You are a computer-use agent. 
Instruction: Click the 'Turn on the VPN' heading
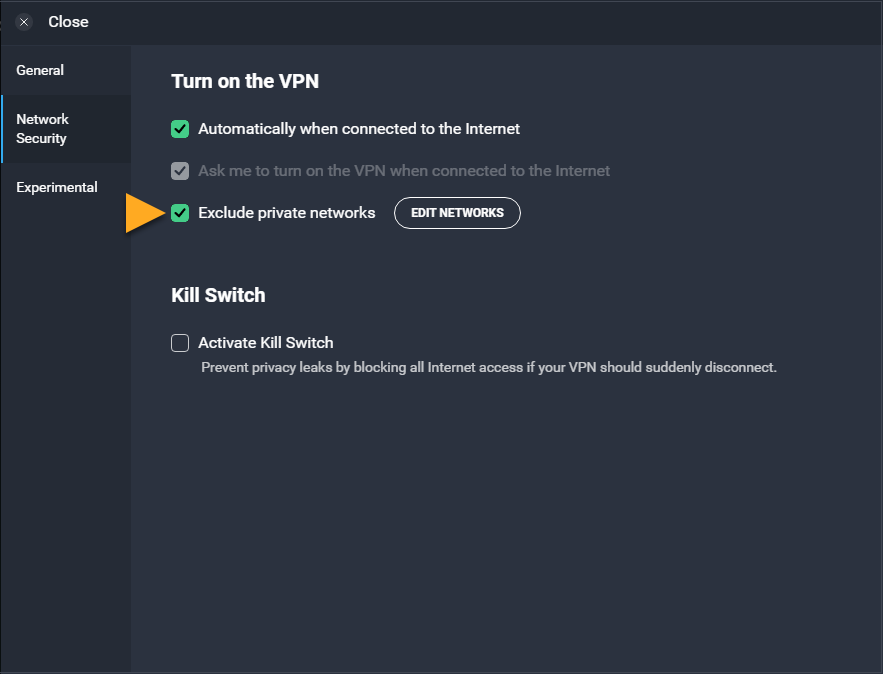245,81
